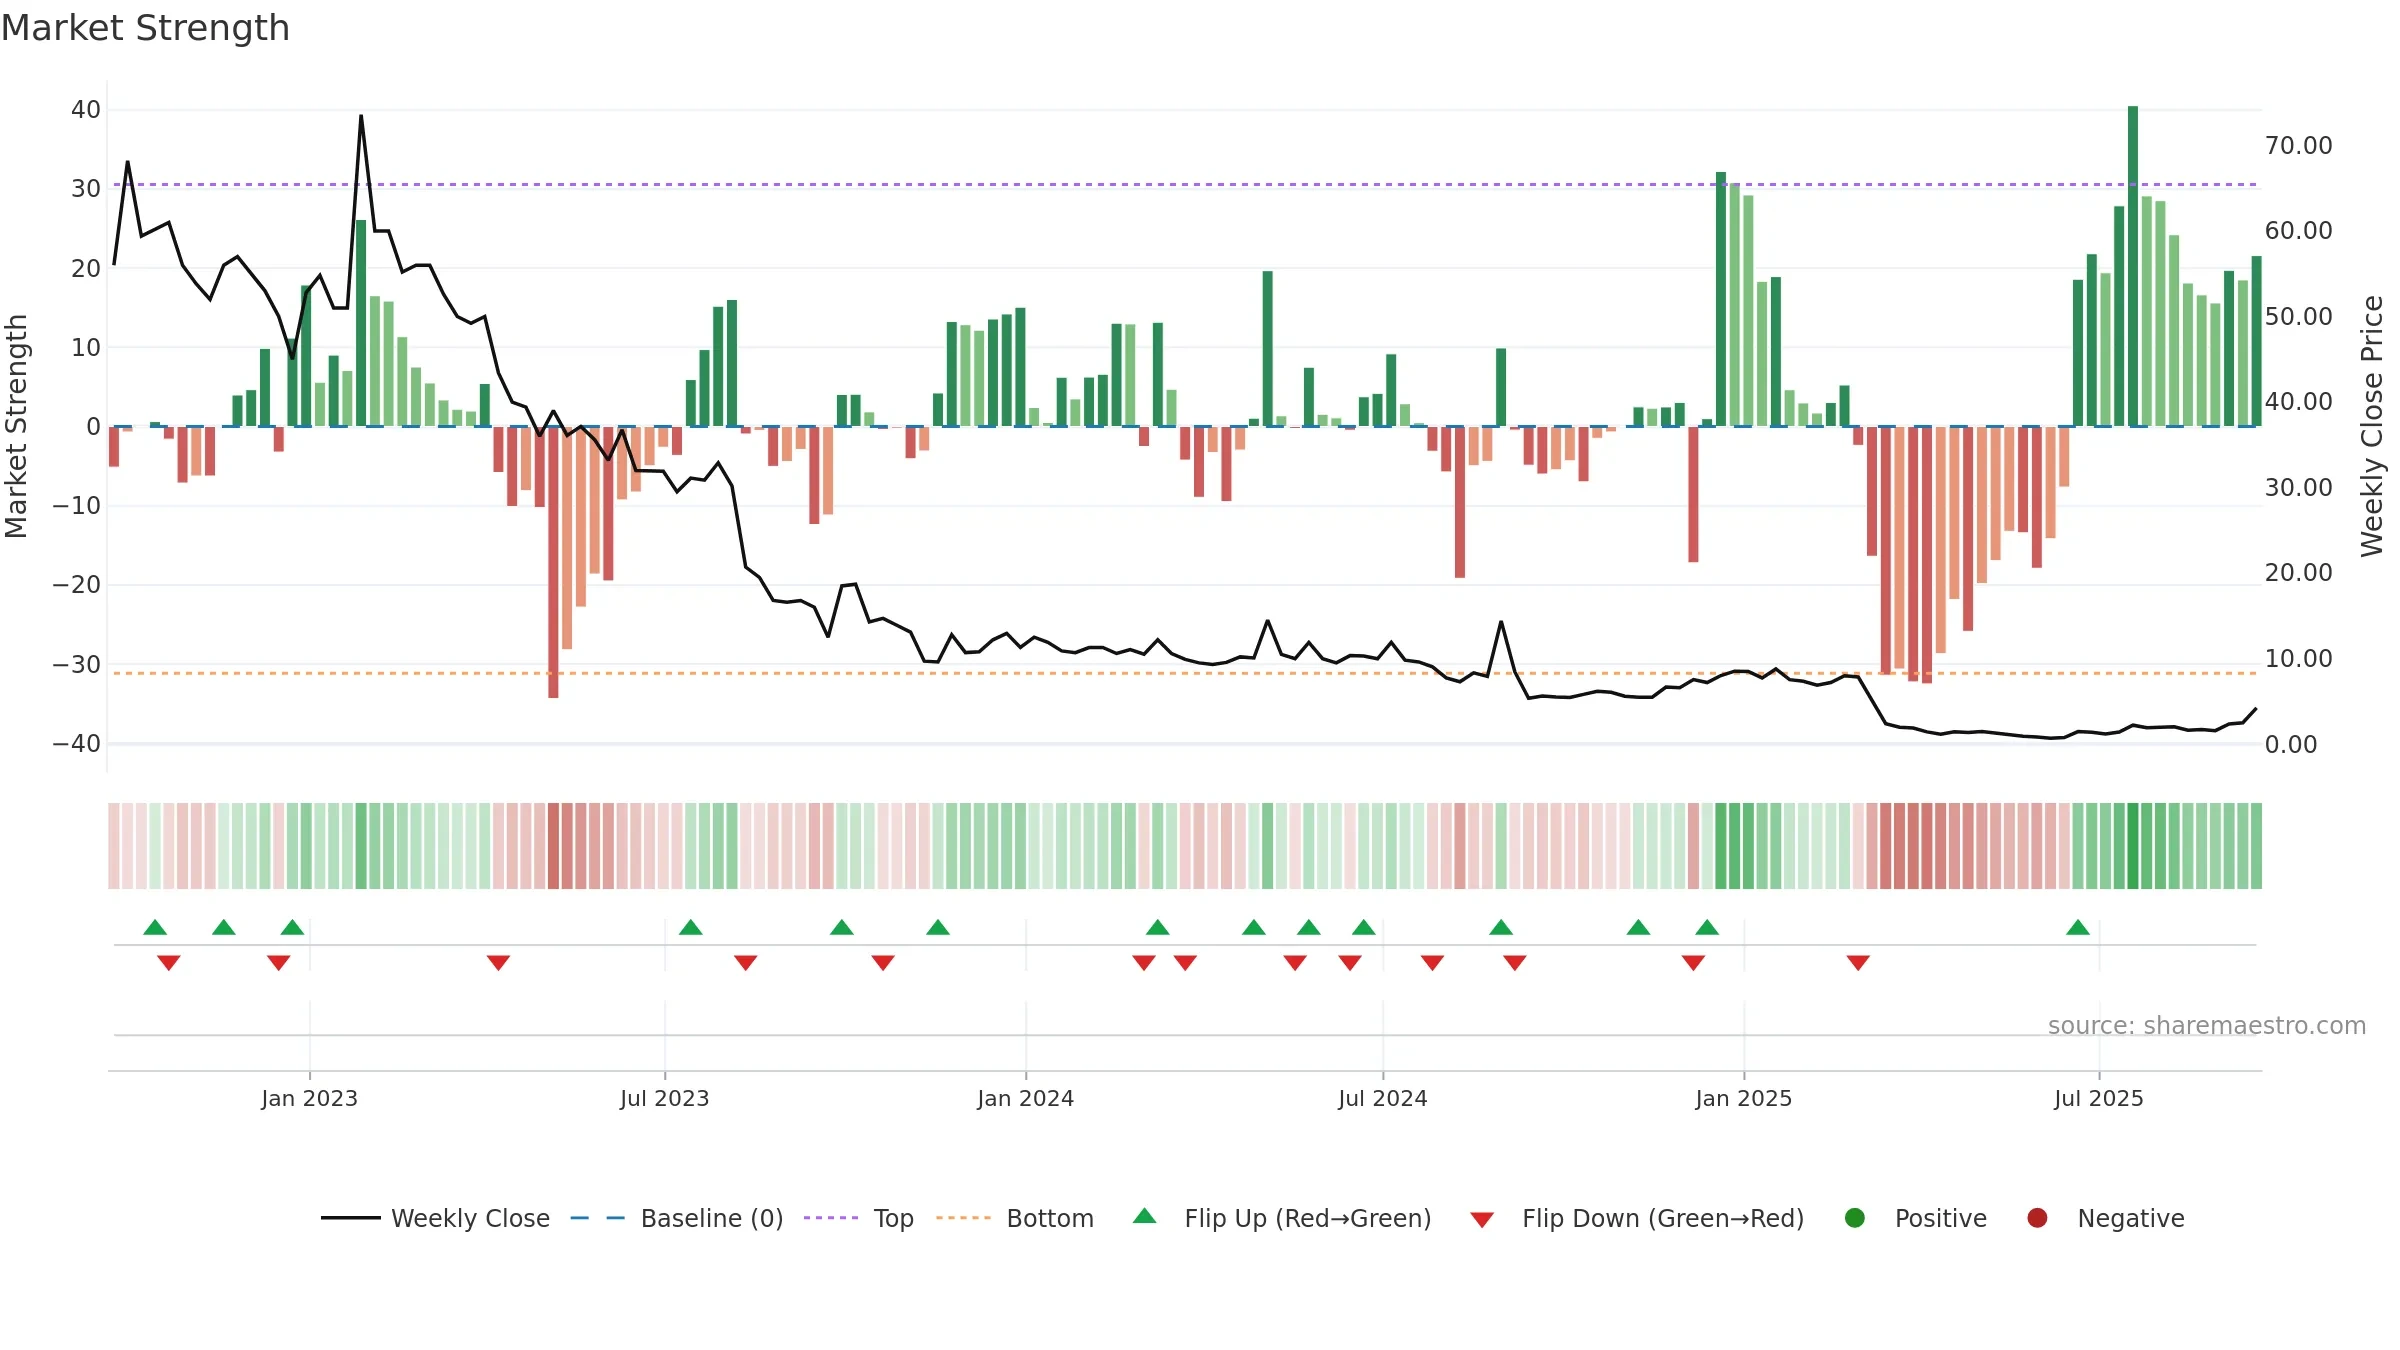Image resolution: width=2400 pixels, height=1350 pixels.
Task: Toggle the Top legend entry
Action: tap(859, 1218)
